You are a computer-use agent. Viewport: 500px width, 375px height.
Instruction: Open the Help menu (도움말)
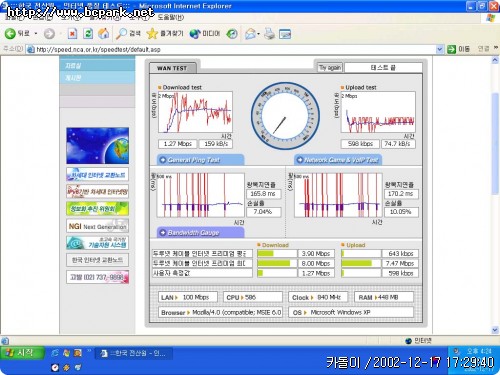point(170,17)
